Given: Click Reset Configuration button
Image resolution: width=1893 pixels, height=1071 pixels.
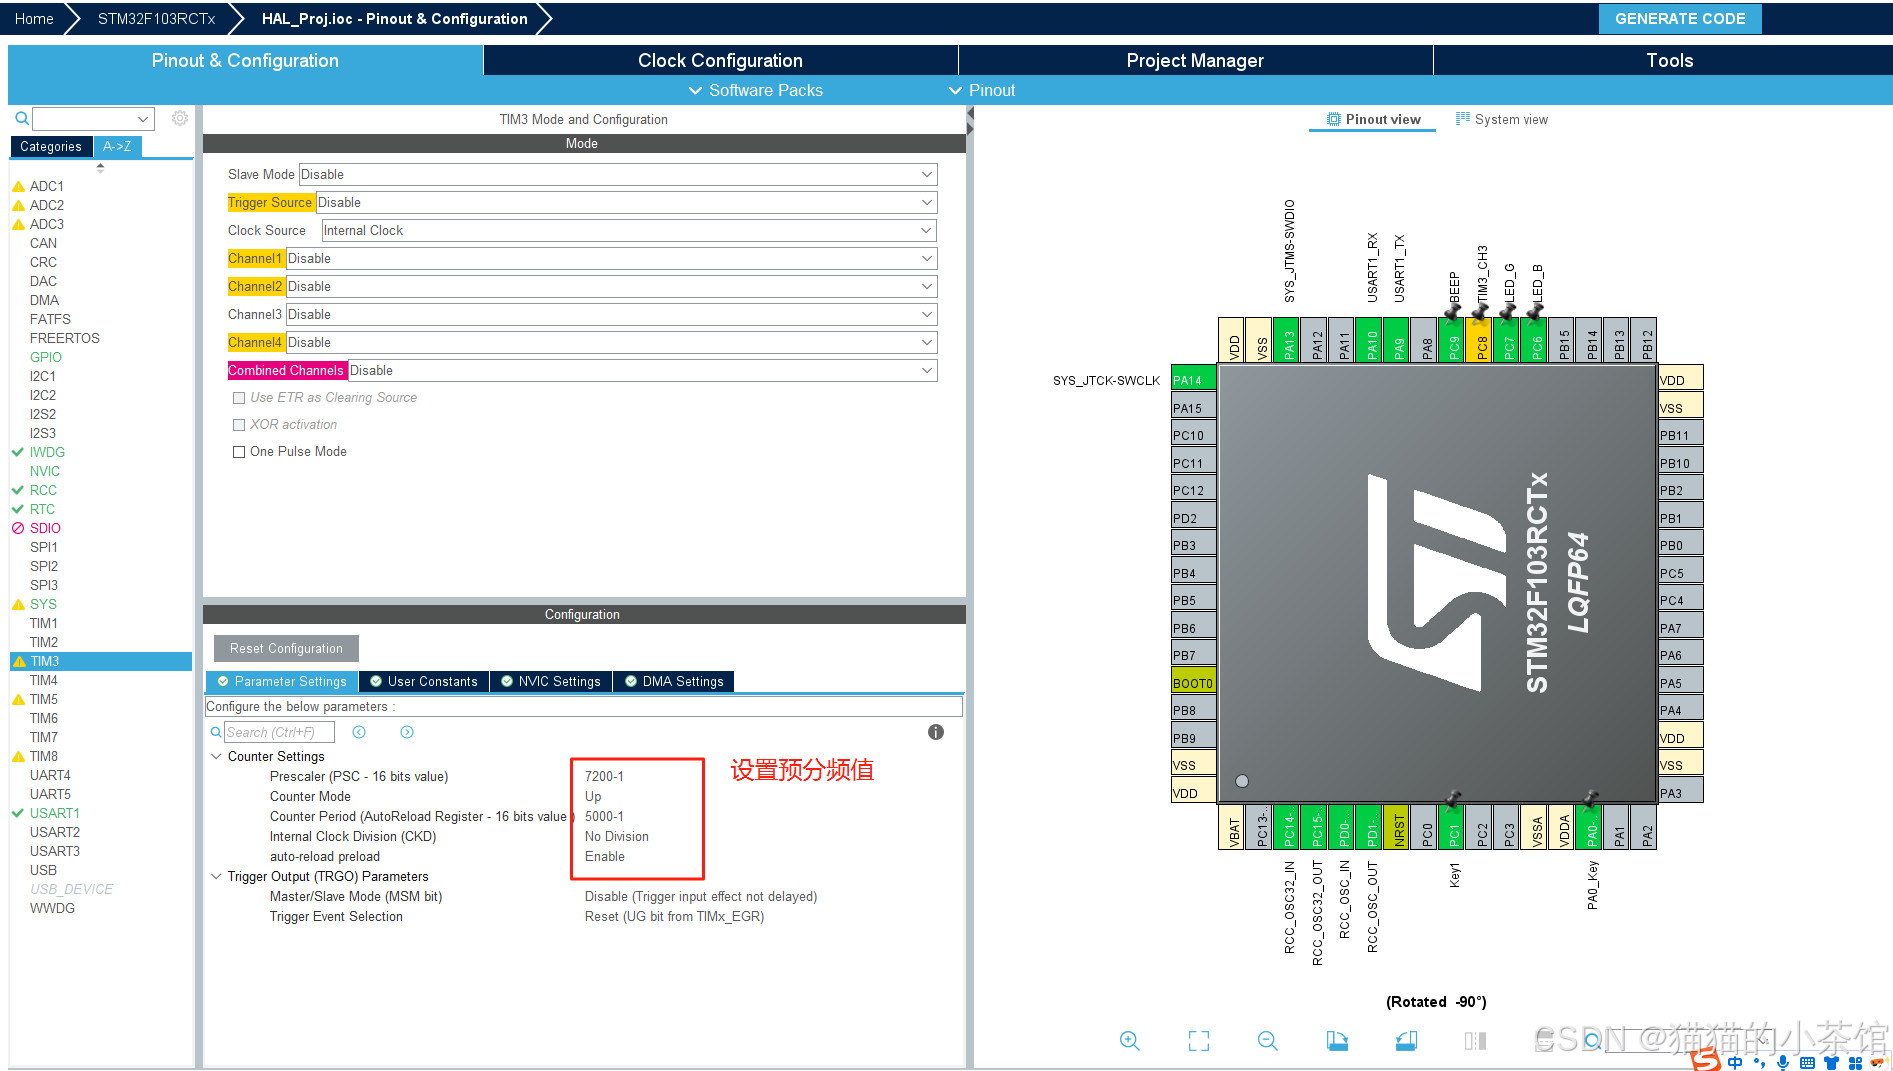Looking at the screenshot, I should (286, 648).
